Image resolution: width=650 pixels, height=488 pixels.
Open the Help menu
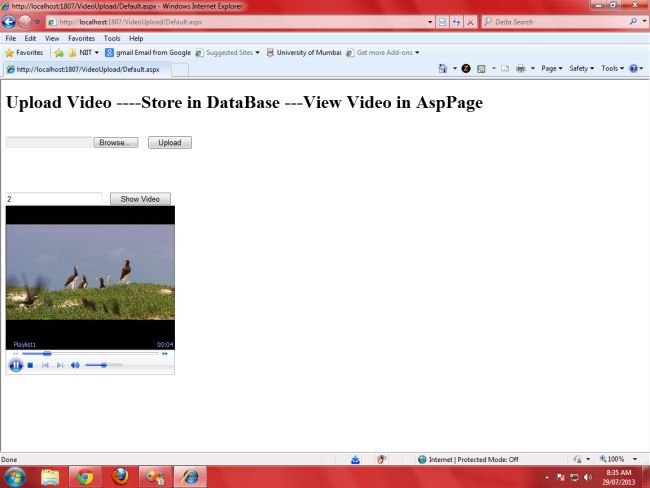click(x=136, y=38)
